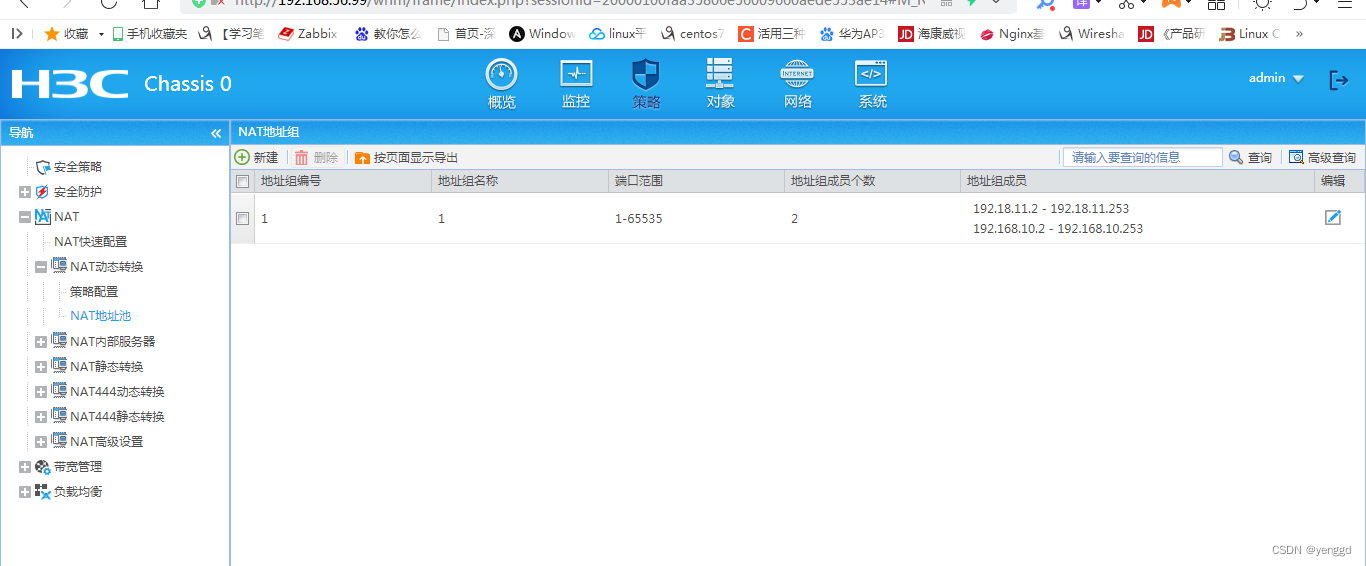
Task: Open the 手机收藏夹 bookmark
Action: [x=149, y=34]
